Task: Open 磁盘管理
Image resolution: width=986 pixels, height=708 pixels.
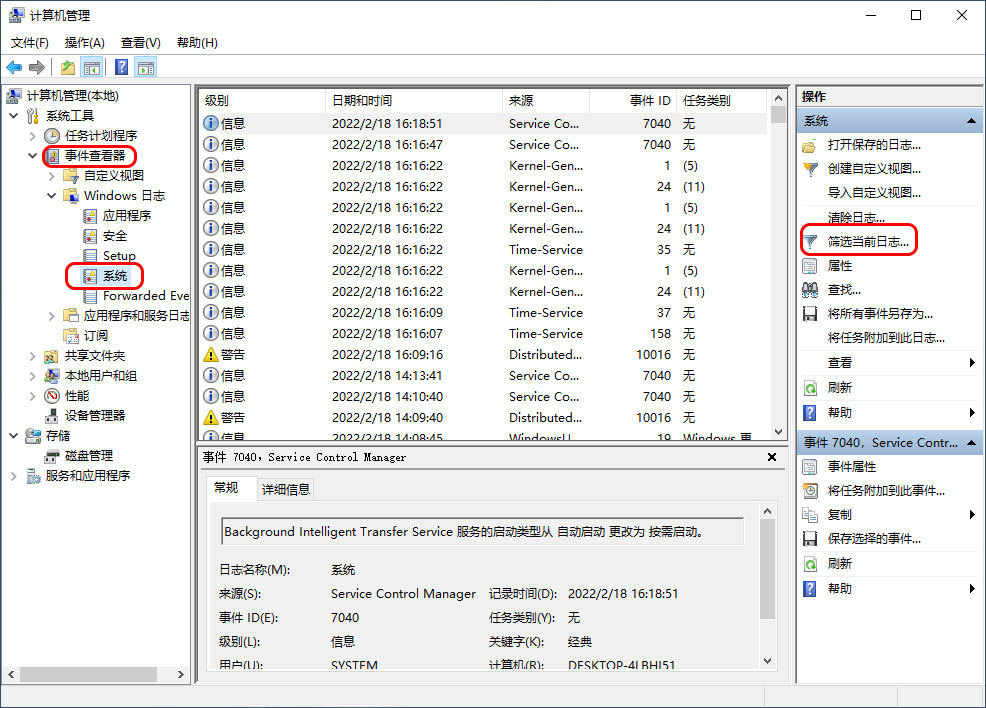Action: tap(89, 456)
